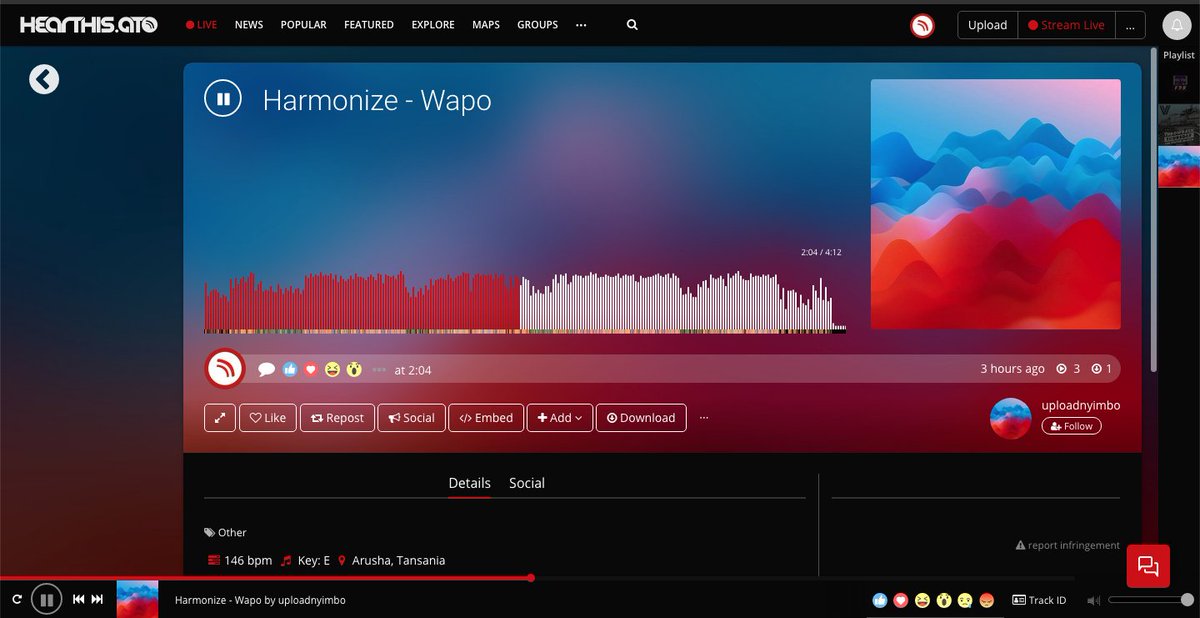Go to NEWS
The width and height of the screenshot is (1200, 618).
[x=249, y=25]
